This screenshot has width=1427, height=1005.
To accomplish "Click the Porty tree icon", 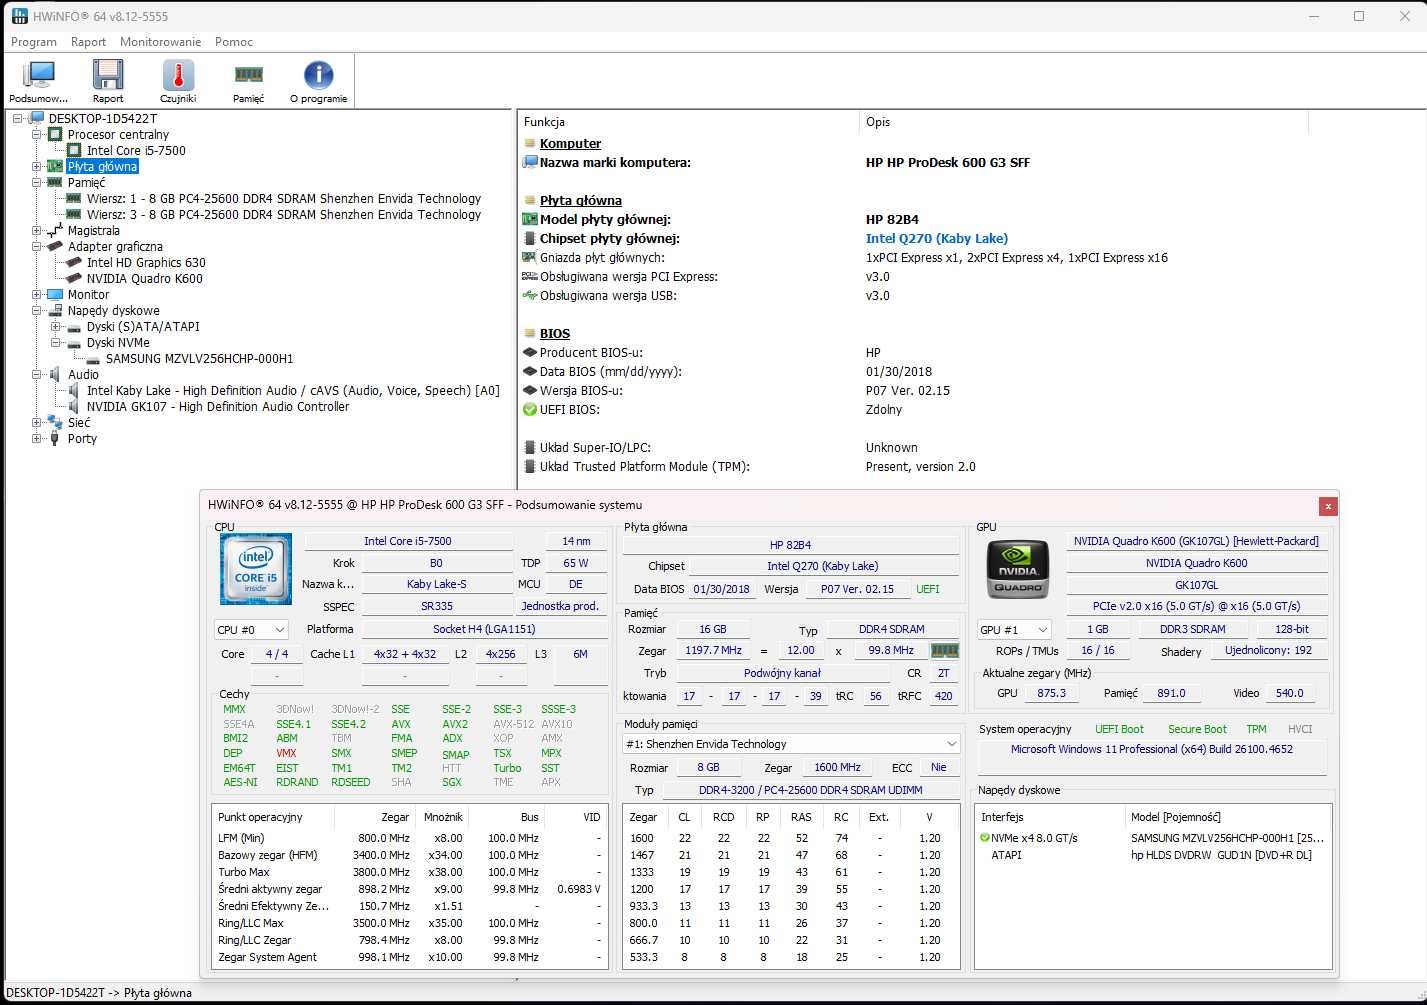I will pos(55,439).
